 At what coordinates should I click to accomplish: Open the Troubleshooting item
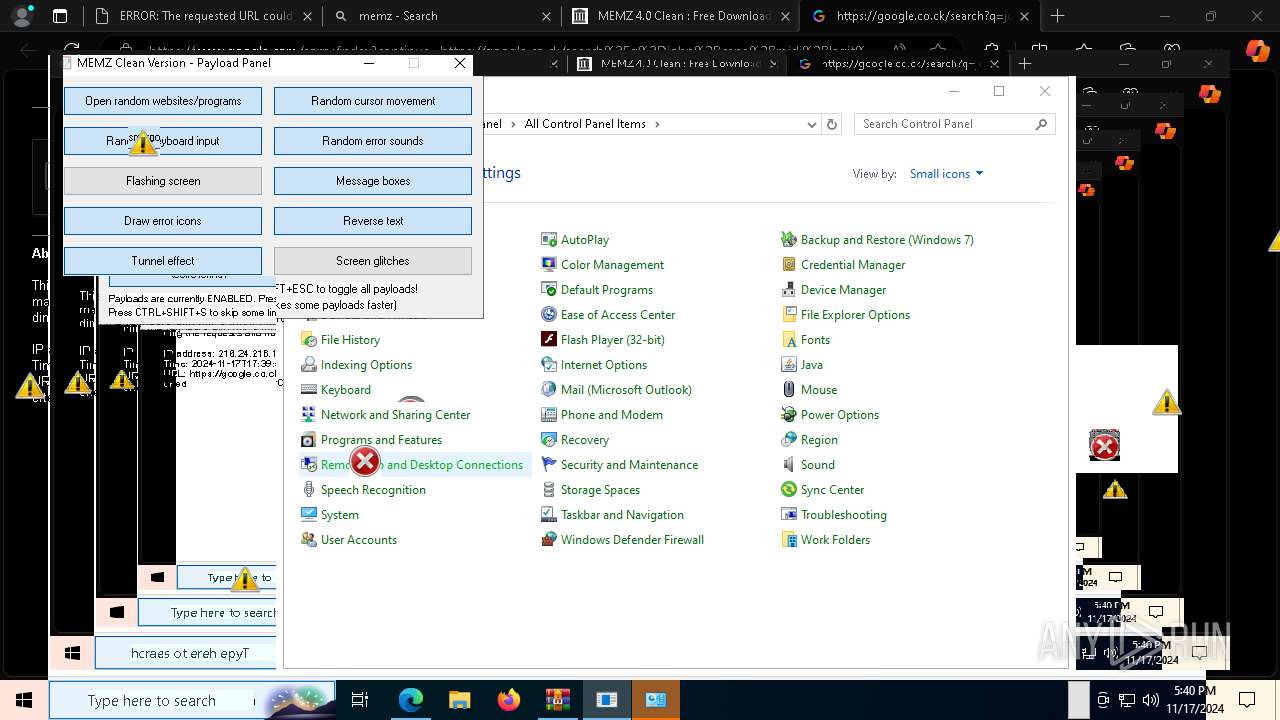(843, 515)
